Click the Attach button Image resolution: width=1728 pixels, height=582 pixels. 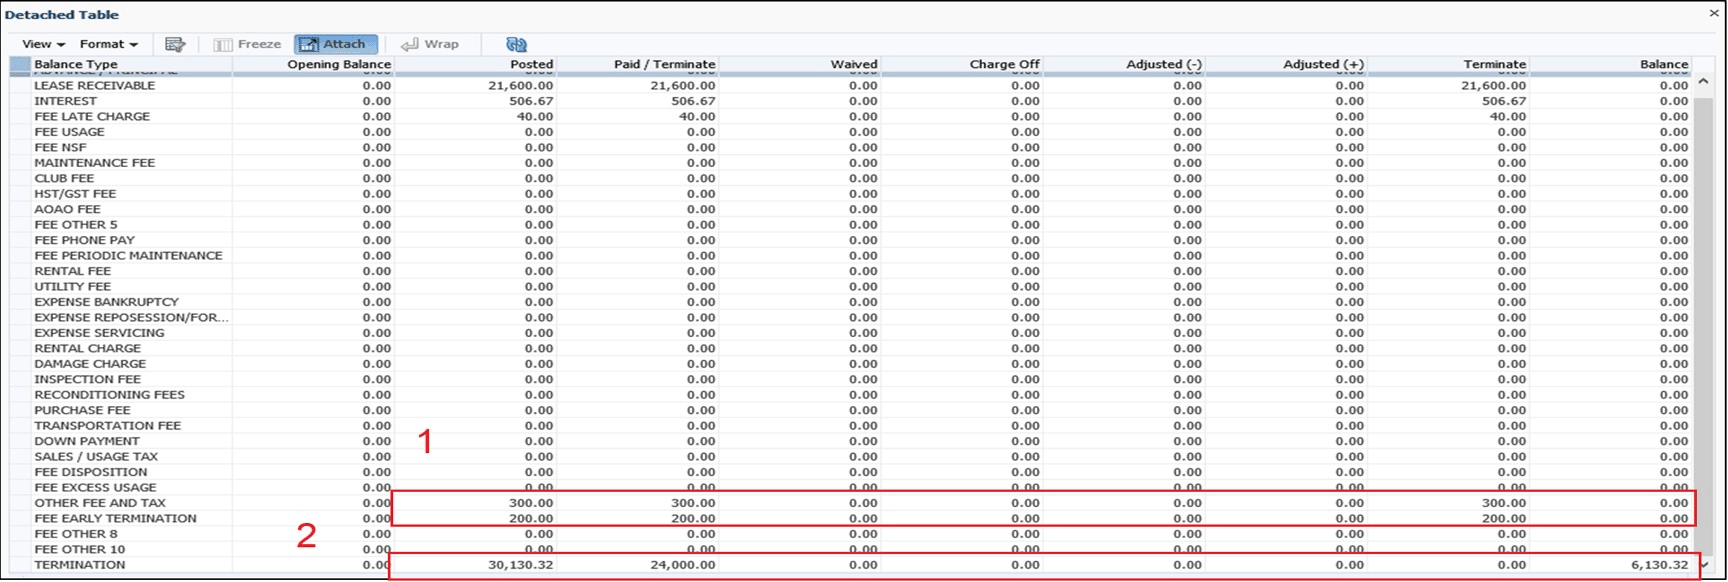pyautogui.click(x=336, y=44)
